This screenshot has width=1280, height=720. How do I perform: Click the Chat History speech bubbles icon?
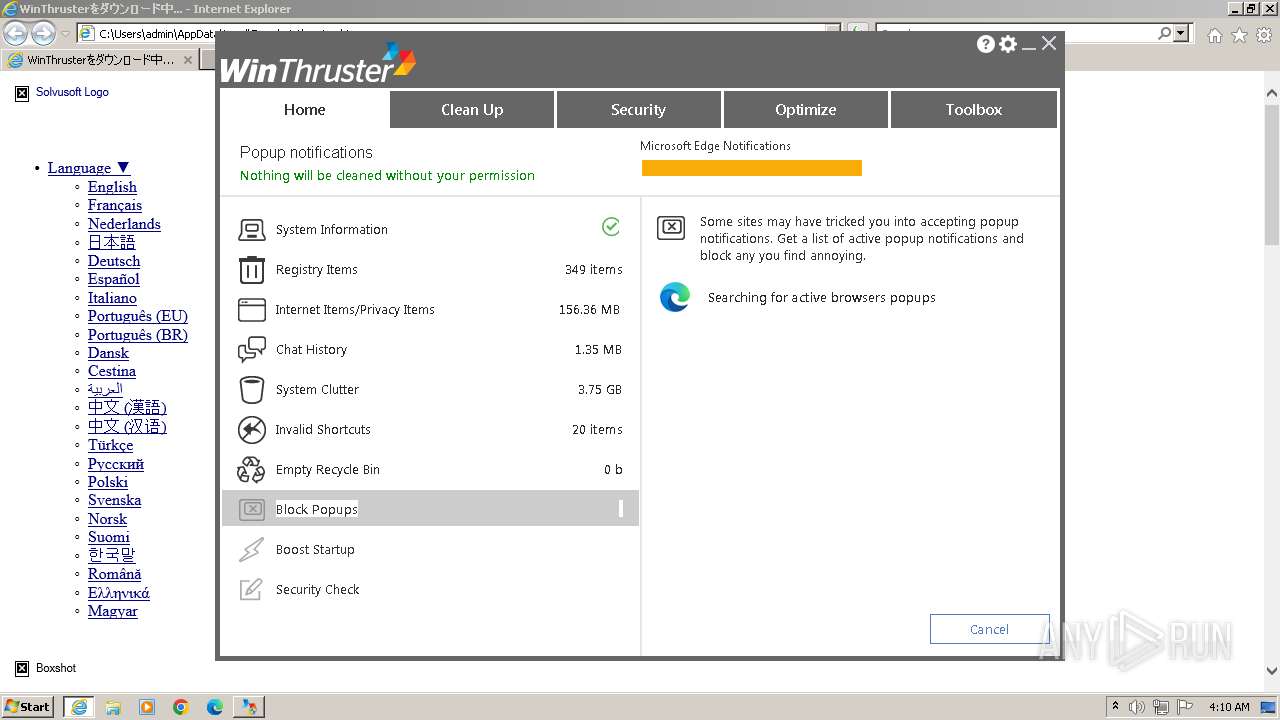coord(251,350)
